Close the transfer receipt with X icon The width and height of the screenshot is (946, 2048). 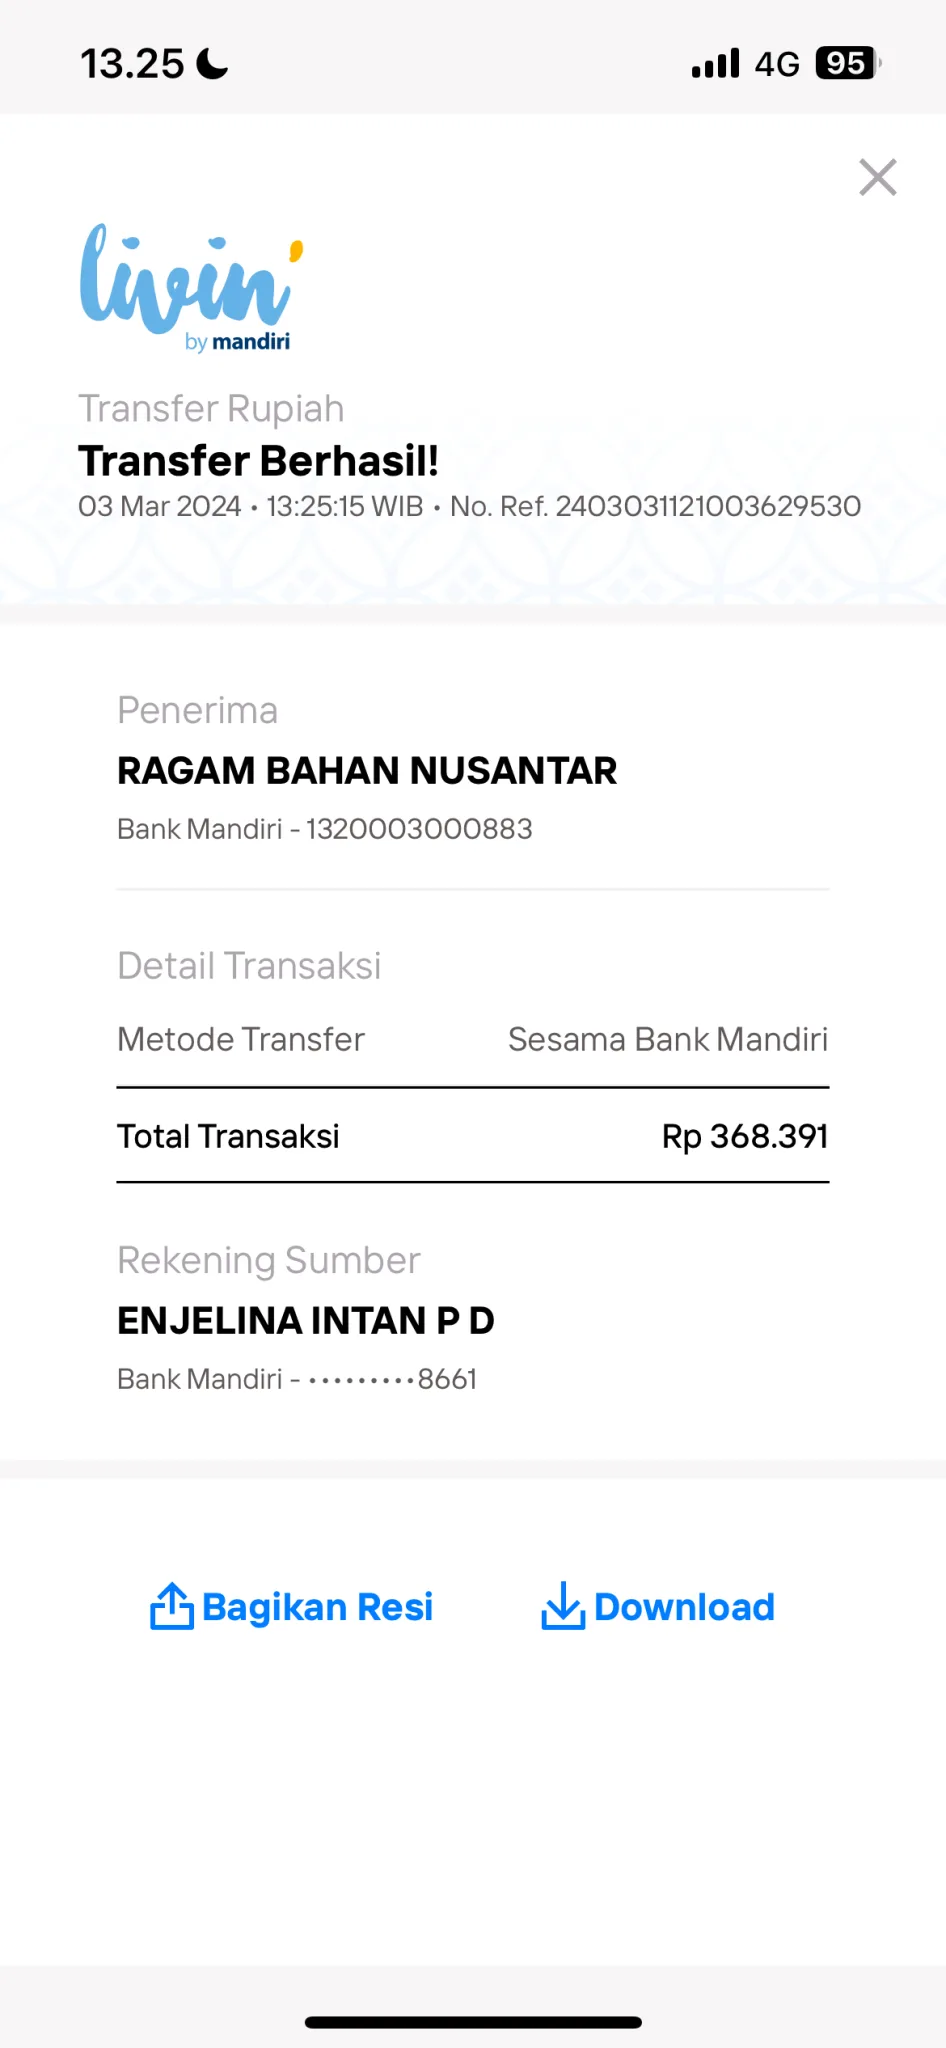click(878, 177)
